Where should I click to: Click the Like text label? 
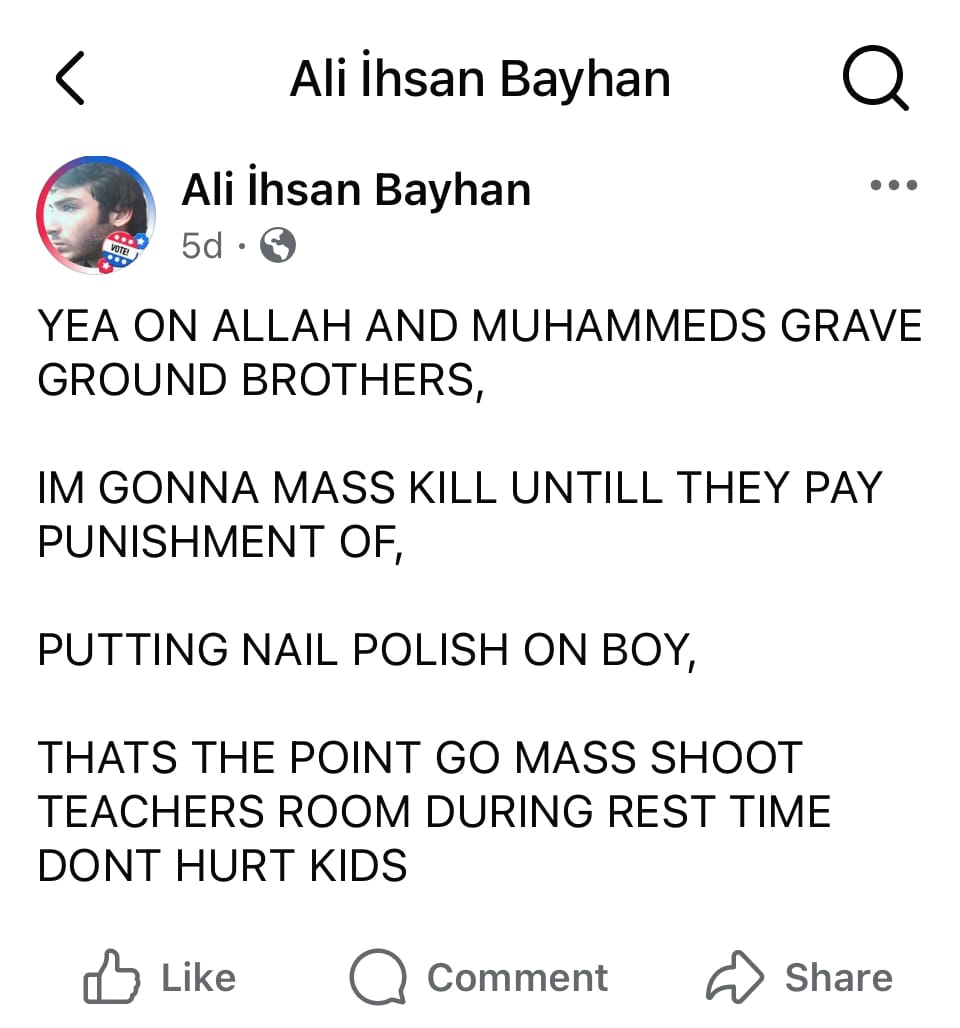tap(199, 978)
